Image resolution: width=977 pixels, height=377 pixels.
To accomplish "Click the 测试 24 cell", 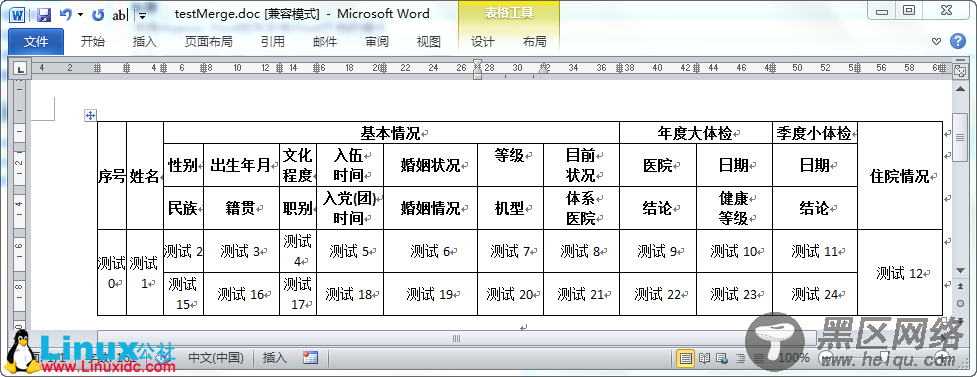I will tap(815, 294).
